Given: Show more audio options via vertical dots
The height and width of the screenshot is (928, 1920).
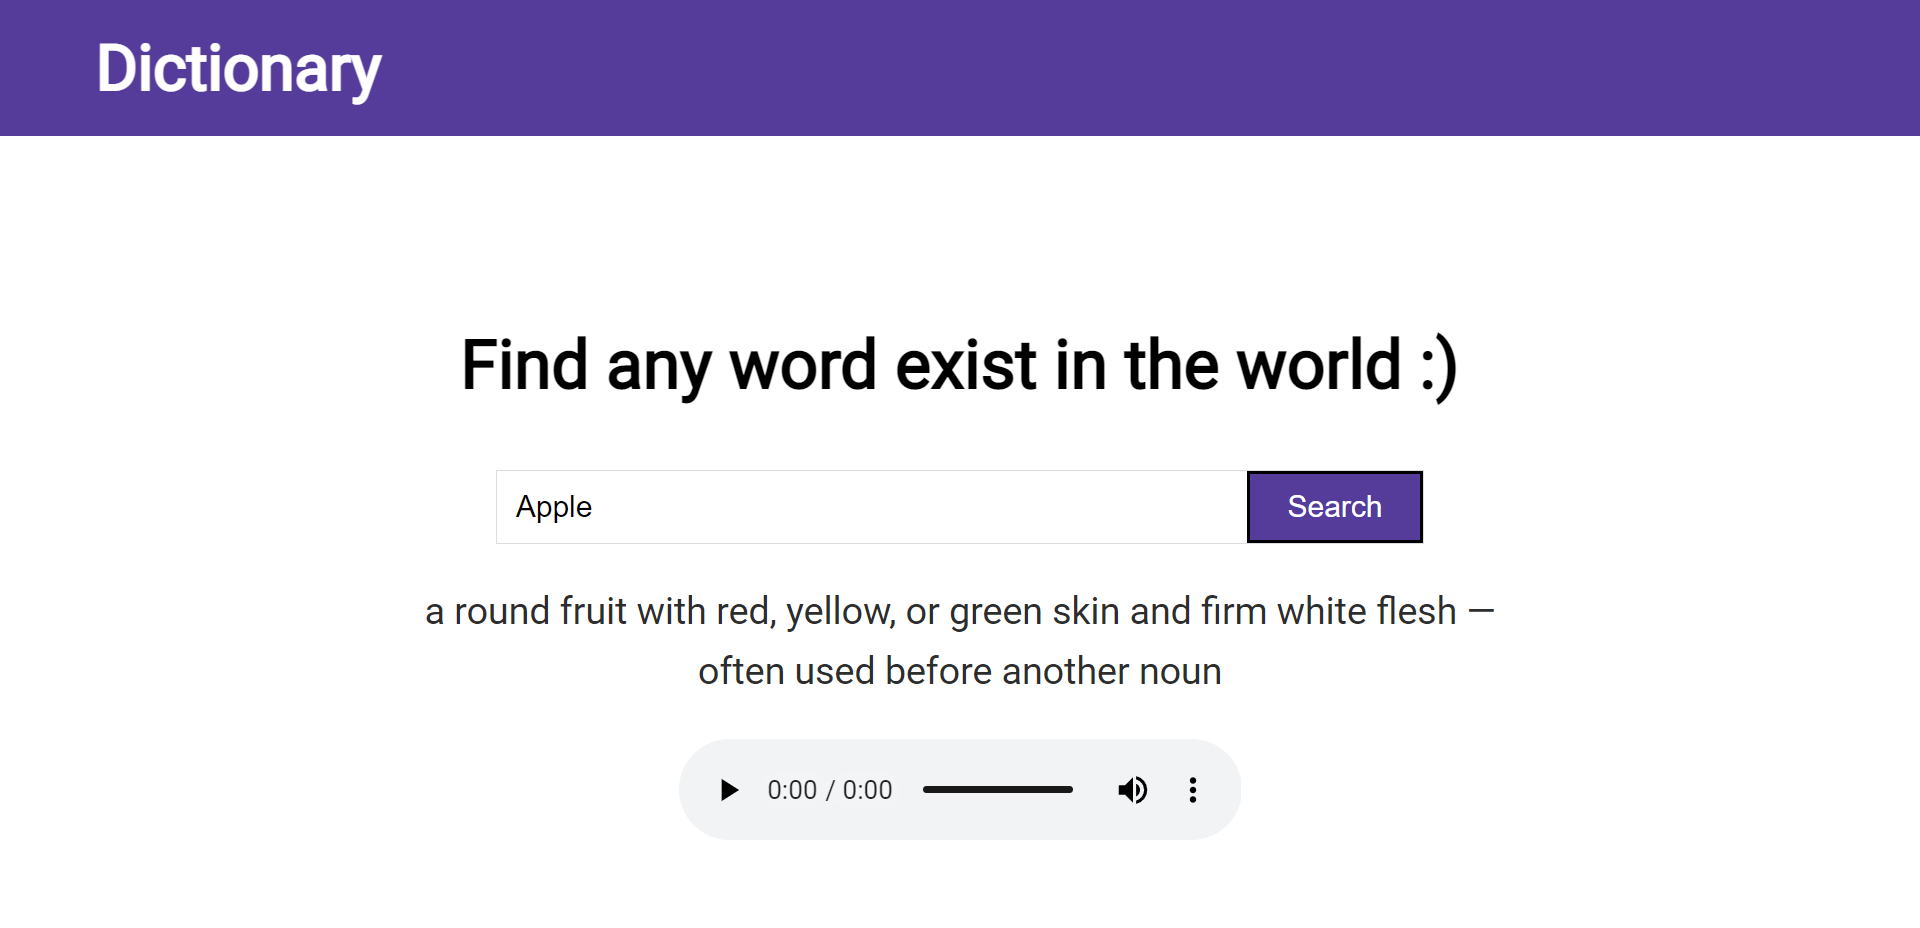Looking at the screenshot, I should pyautogui.click(x=1192, y=790).
